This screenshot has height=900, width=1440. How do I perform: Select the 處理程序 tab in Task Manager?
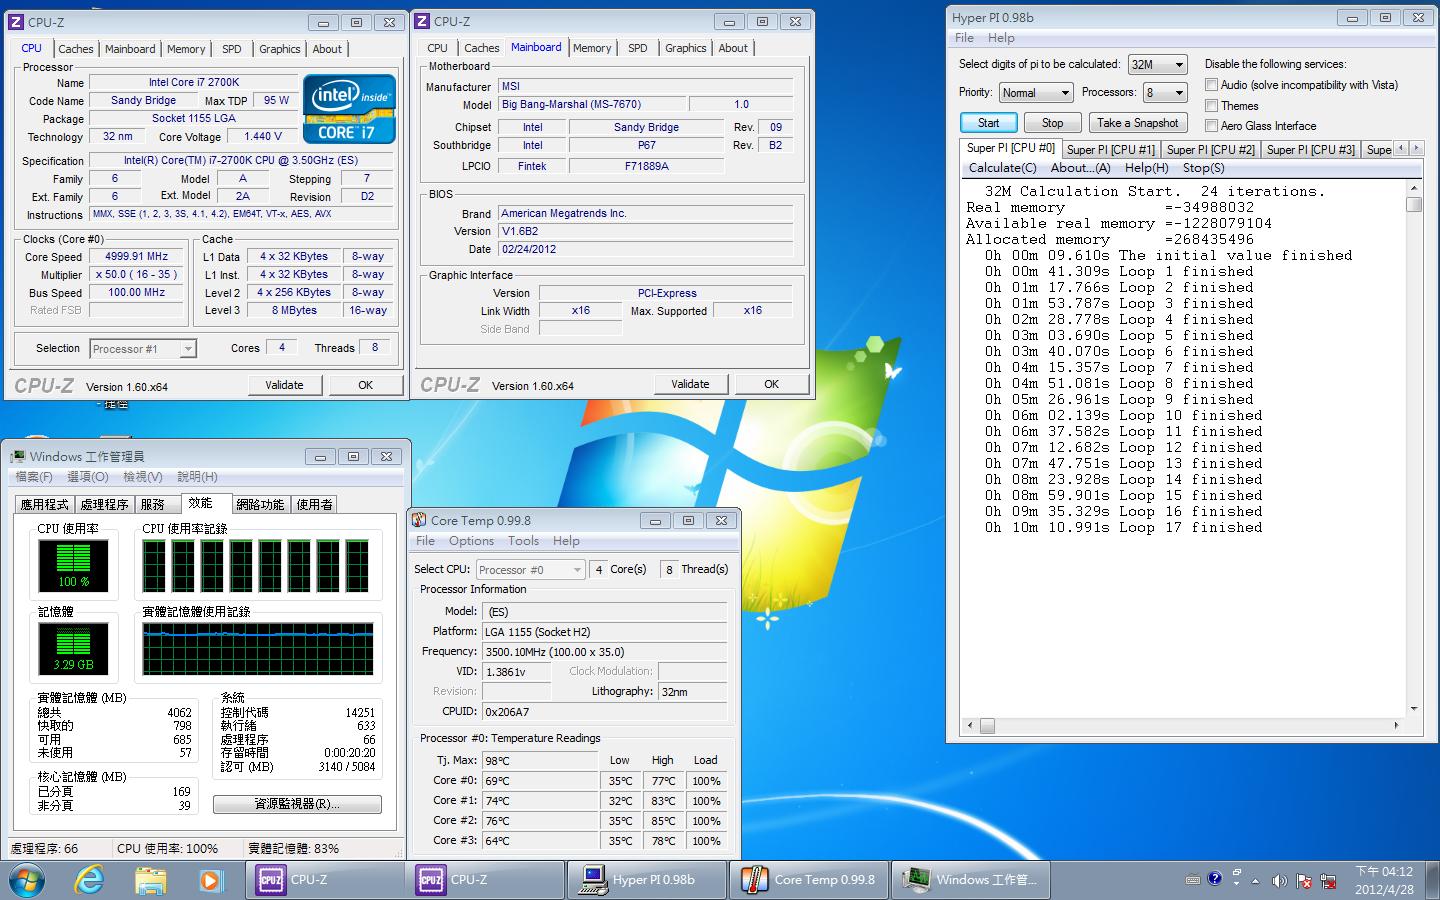coord(104,505)
